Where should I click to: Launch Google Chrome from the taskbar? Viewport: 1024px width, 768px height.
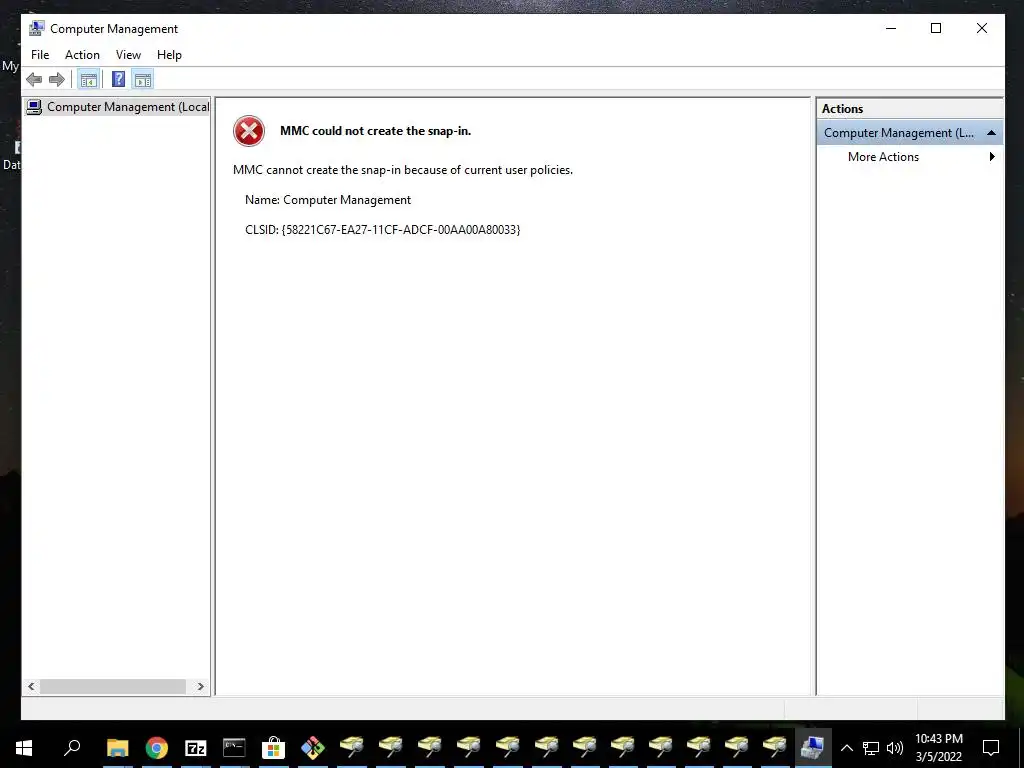point(157,747)
